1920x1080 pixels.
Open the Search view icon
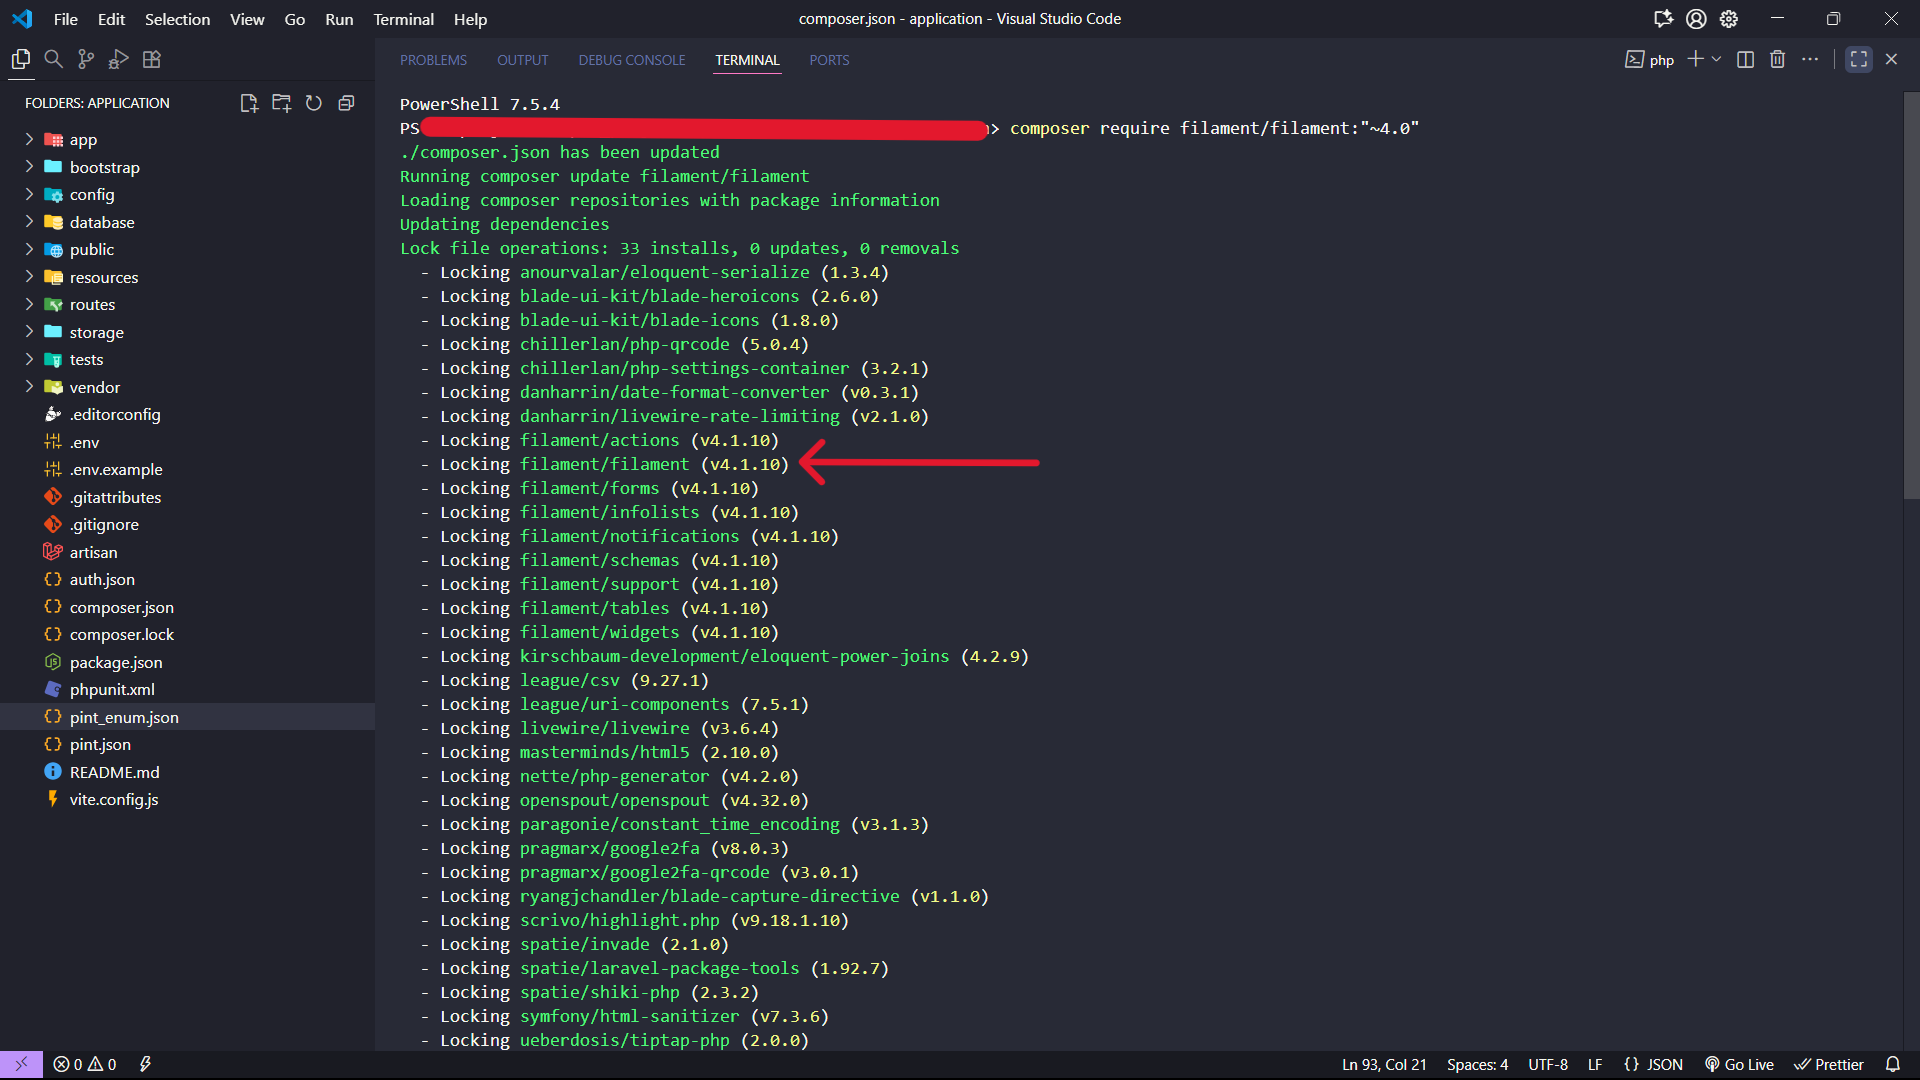(54, 59)
